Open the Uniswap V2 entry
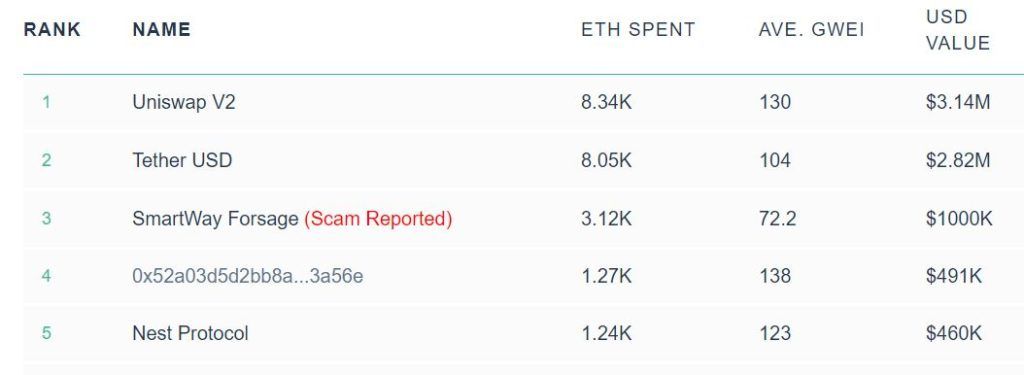This screenshot has width=1024, height=375. coord(184,103)
